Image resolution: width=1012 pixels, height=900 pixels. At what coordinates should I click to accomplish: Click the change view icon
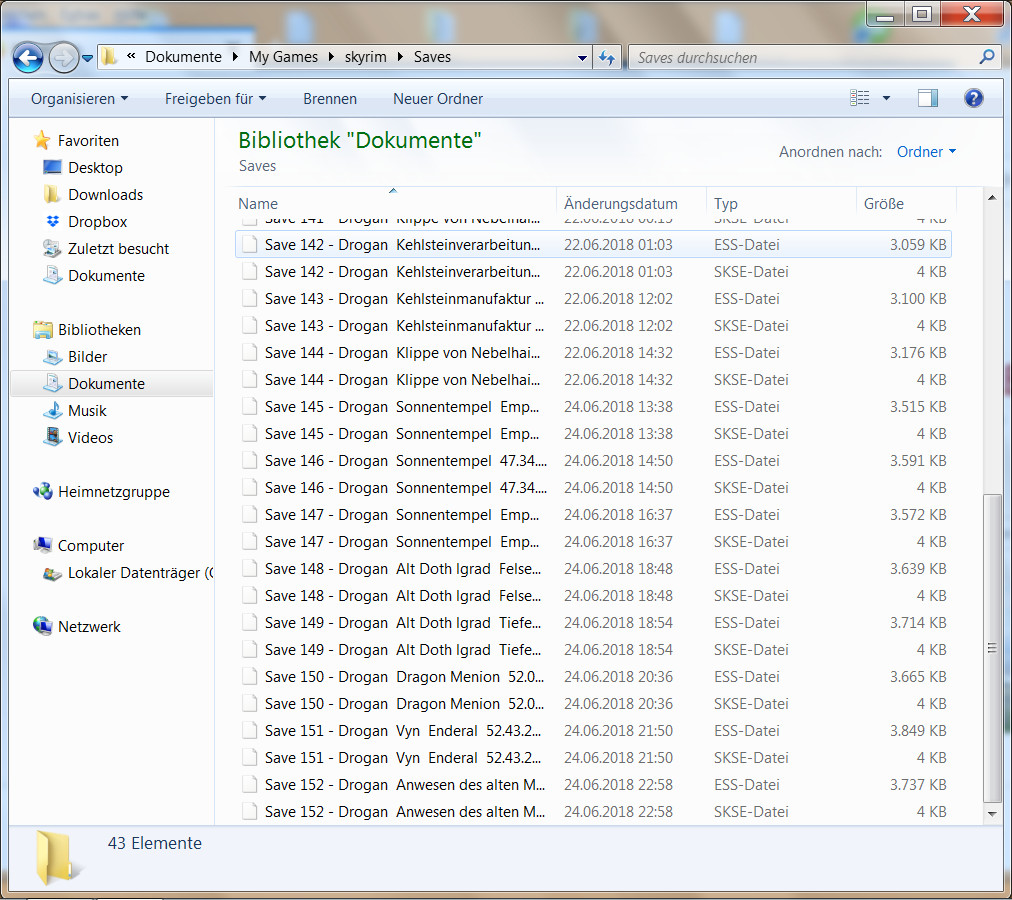(x=860, y=98)
